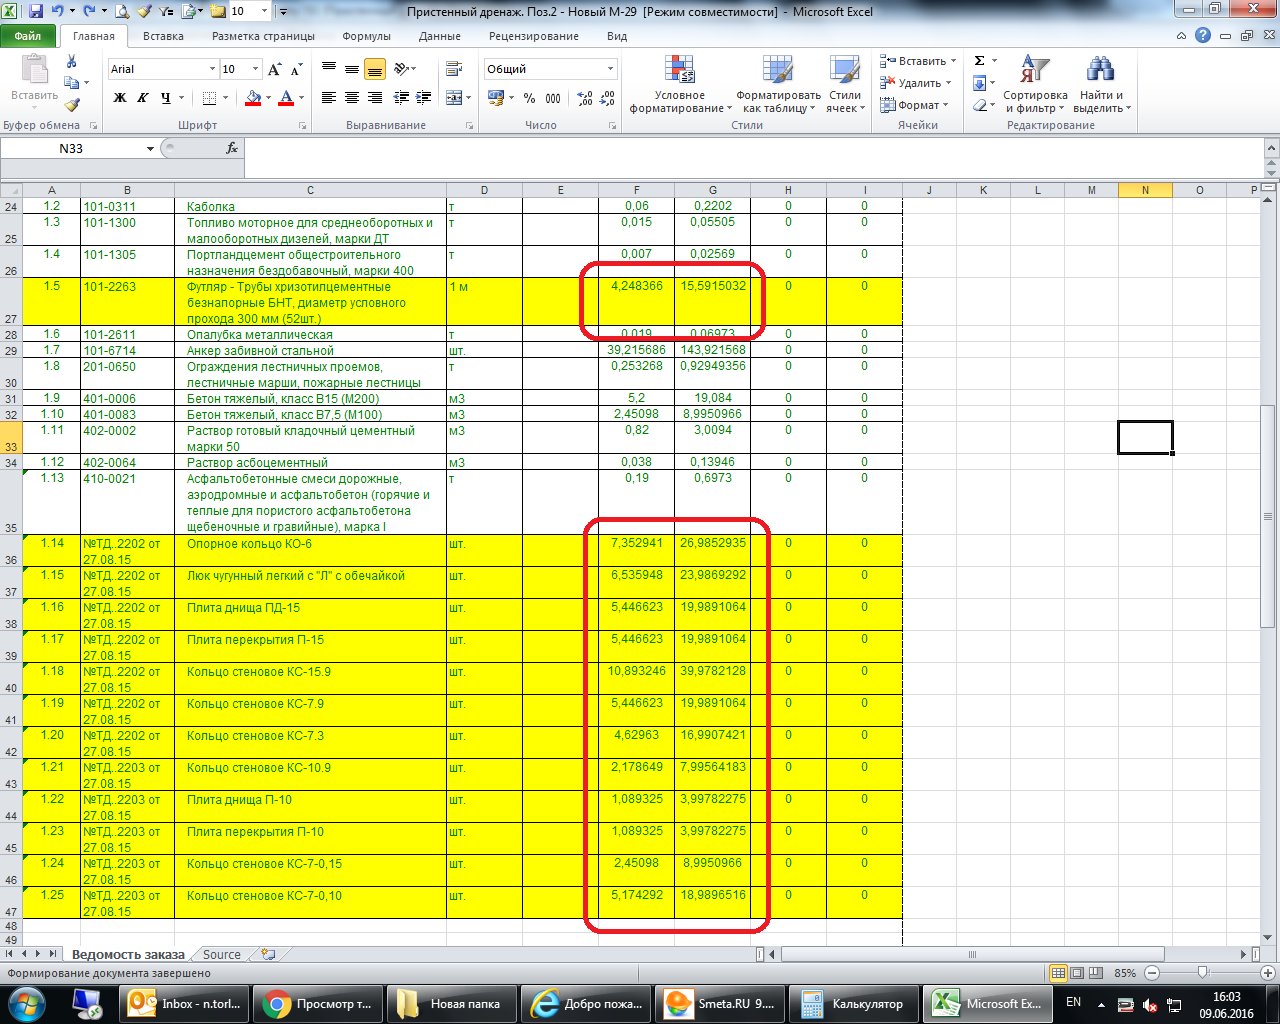Copy the selected cells
The image size is (1280, 1024).
(71, 83)
